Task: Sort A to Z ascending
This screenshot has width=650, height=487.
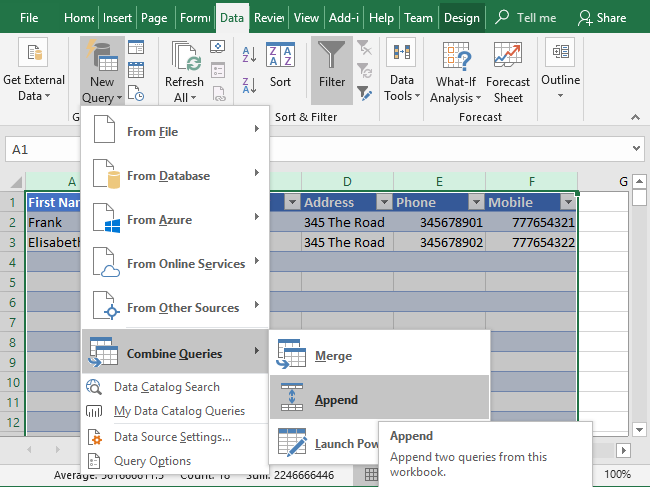Action: pos(249,54)
